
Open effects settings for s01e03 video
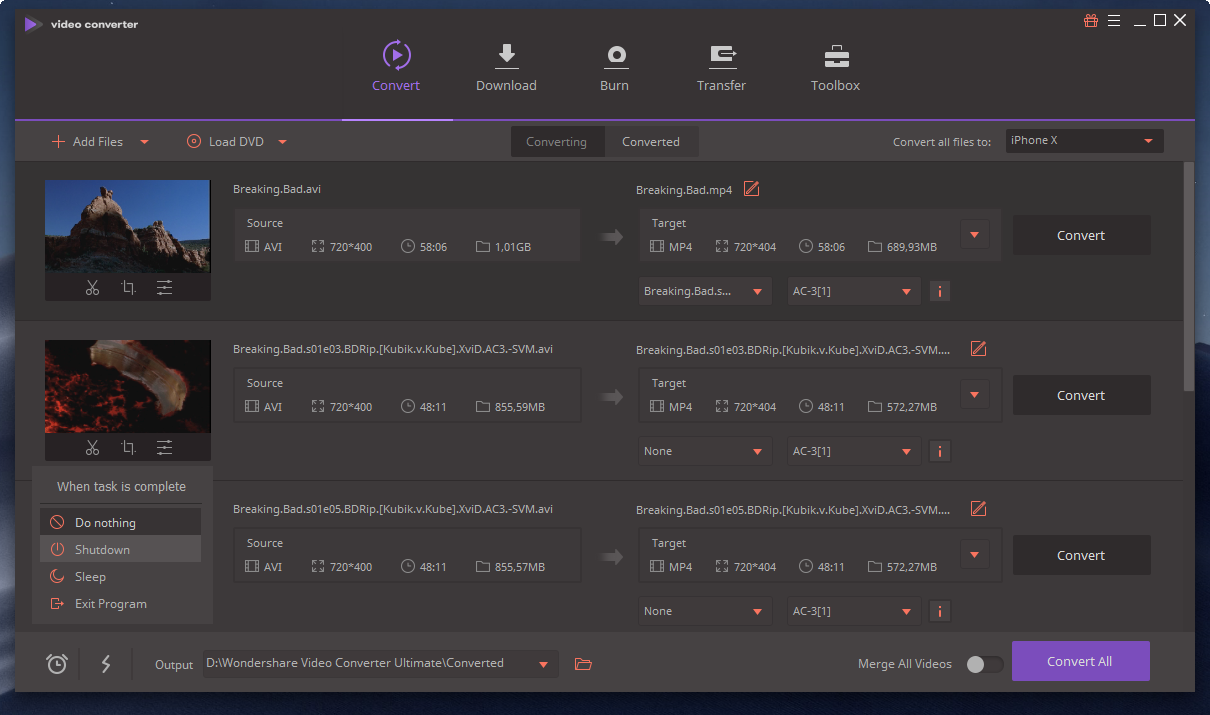[x=164, y=448]
